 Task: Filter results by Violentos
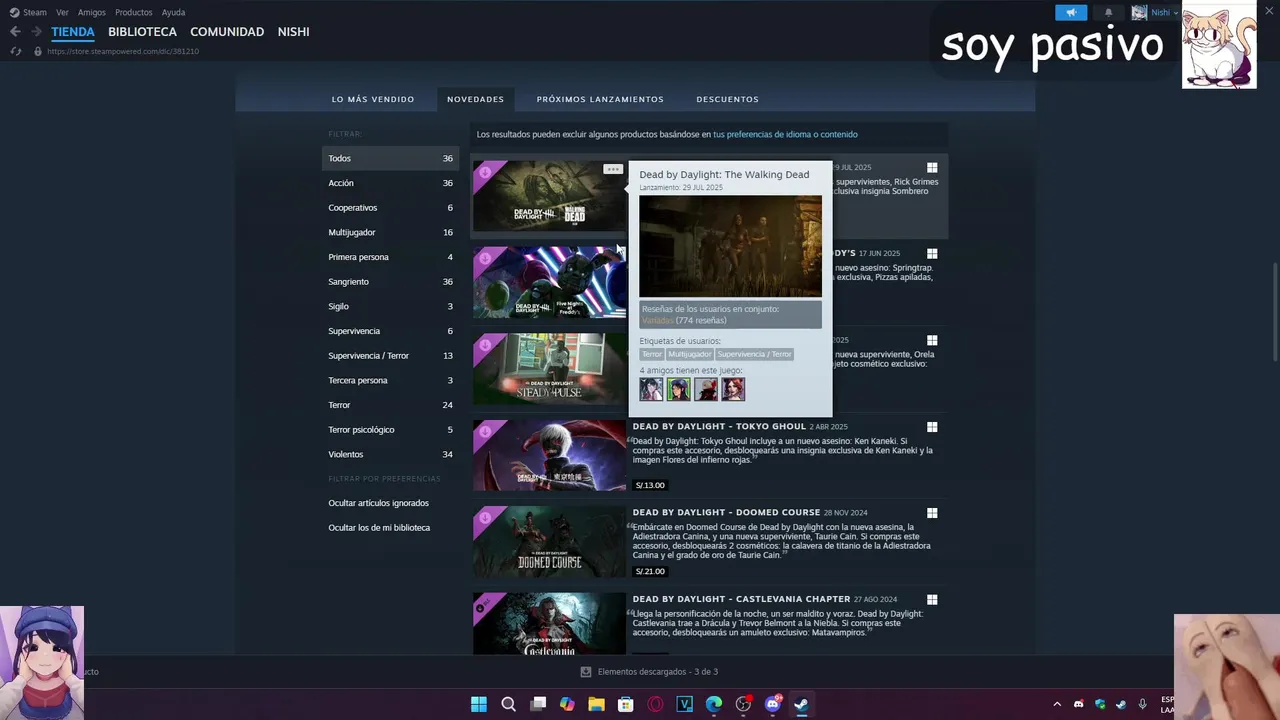pyautogui.click(x=390, y=454)
